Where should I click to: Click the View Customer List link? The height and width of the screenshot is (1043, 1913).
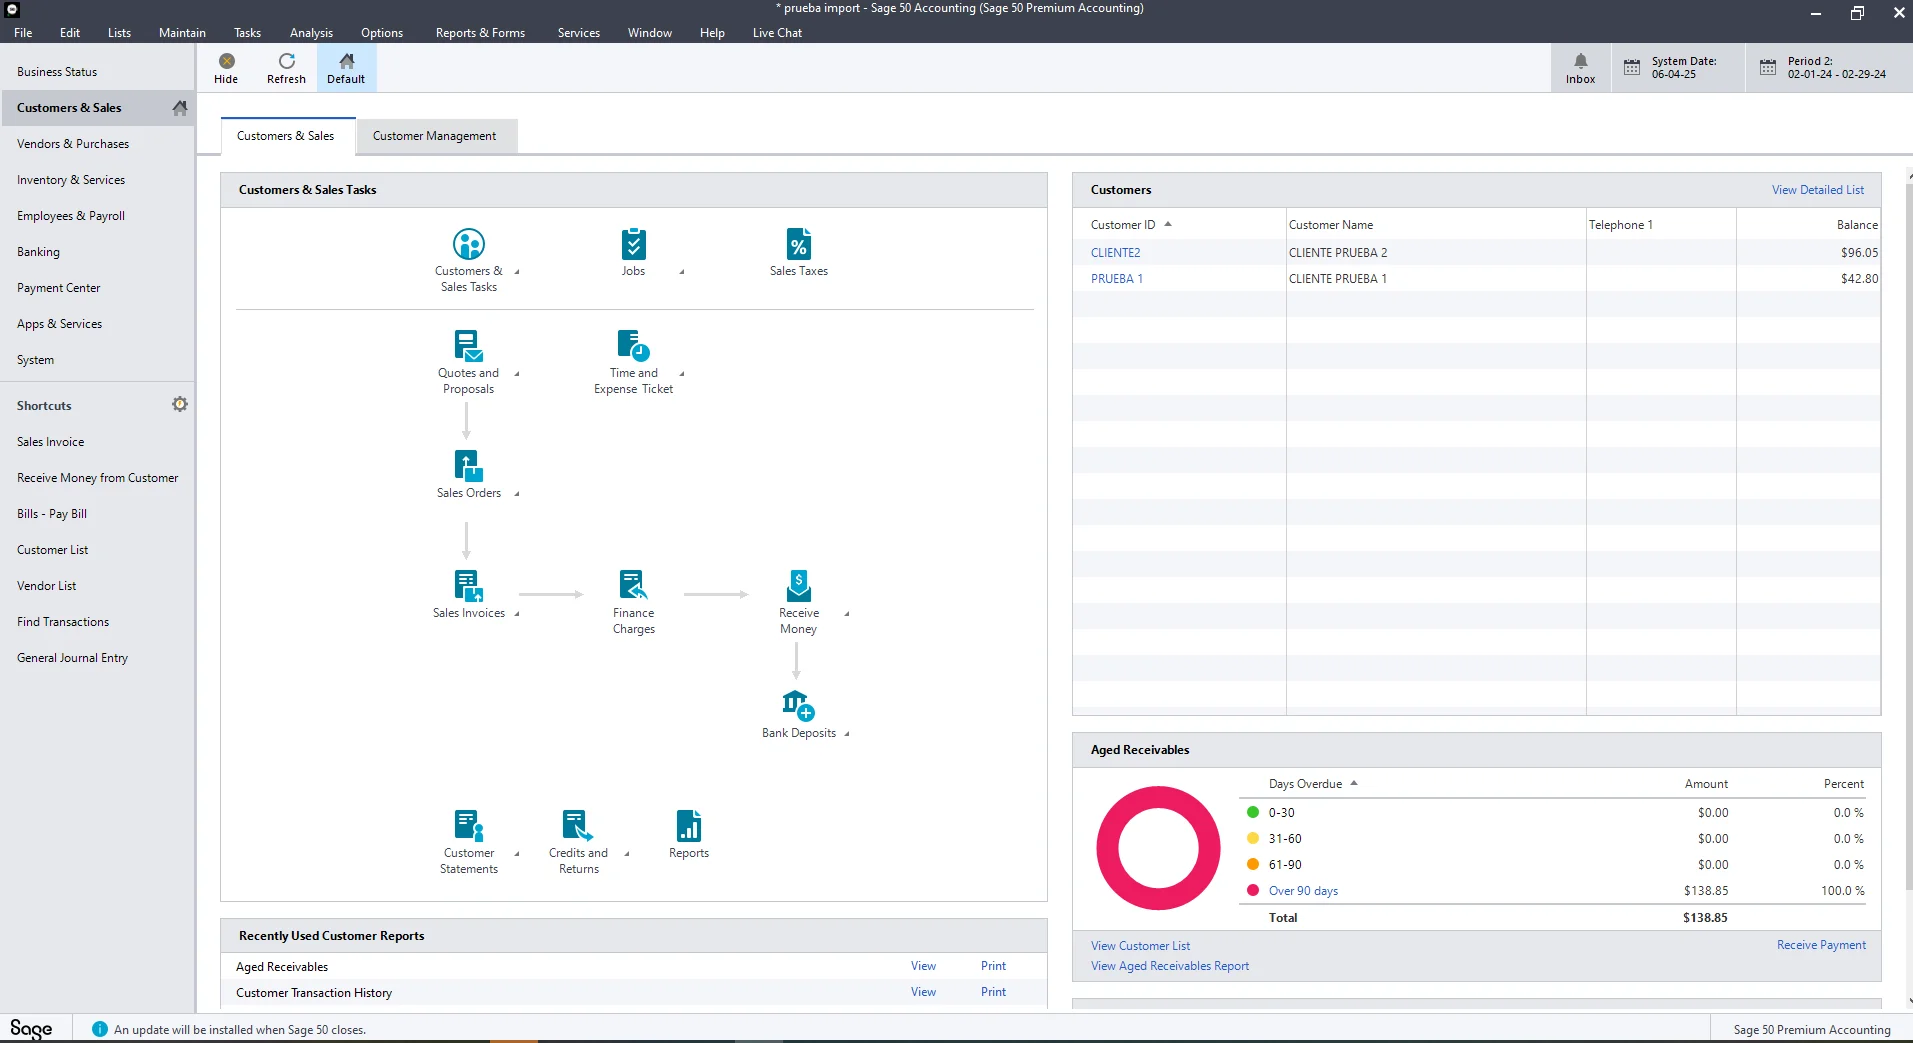[x=1140, y=946]
